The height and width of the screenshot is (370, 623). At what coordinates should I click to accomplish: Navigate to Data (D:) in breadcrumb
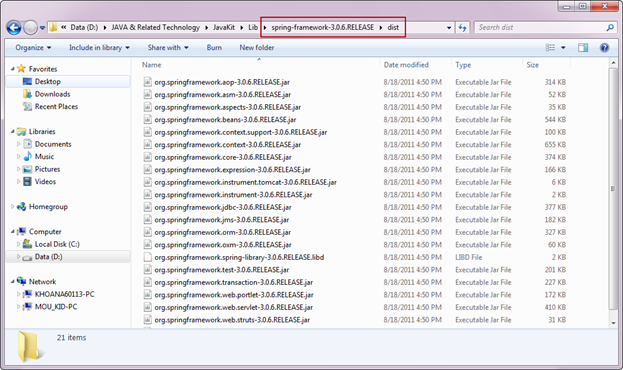84,27
